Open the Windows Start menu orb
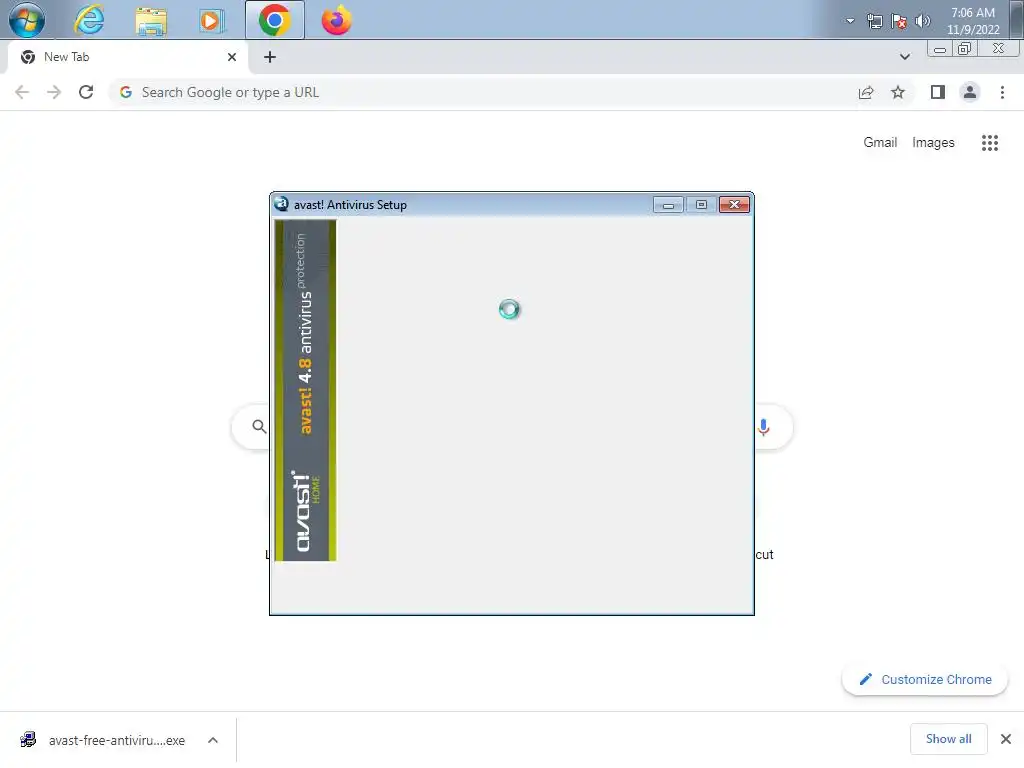The width and height of the screenshot is (1024, 768). [x=27, y=19]
